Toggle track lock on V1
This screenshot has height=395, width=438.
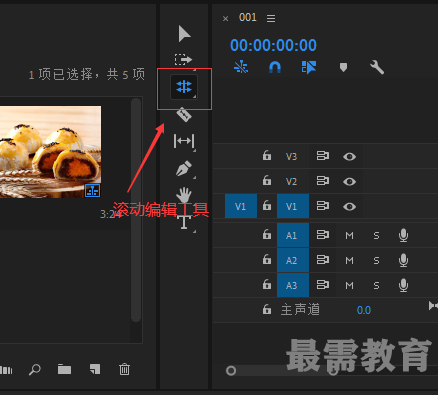[x=267, y=206]
